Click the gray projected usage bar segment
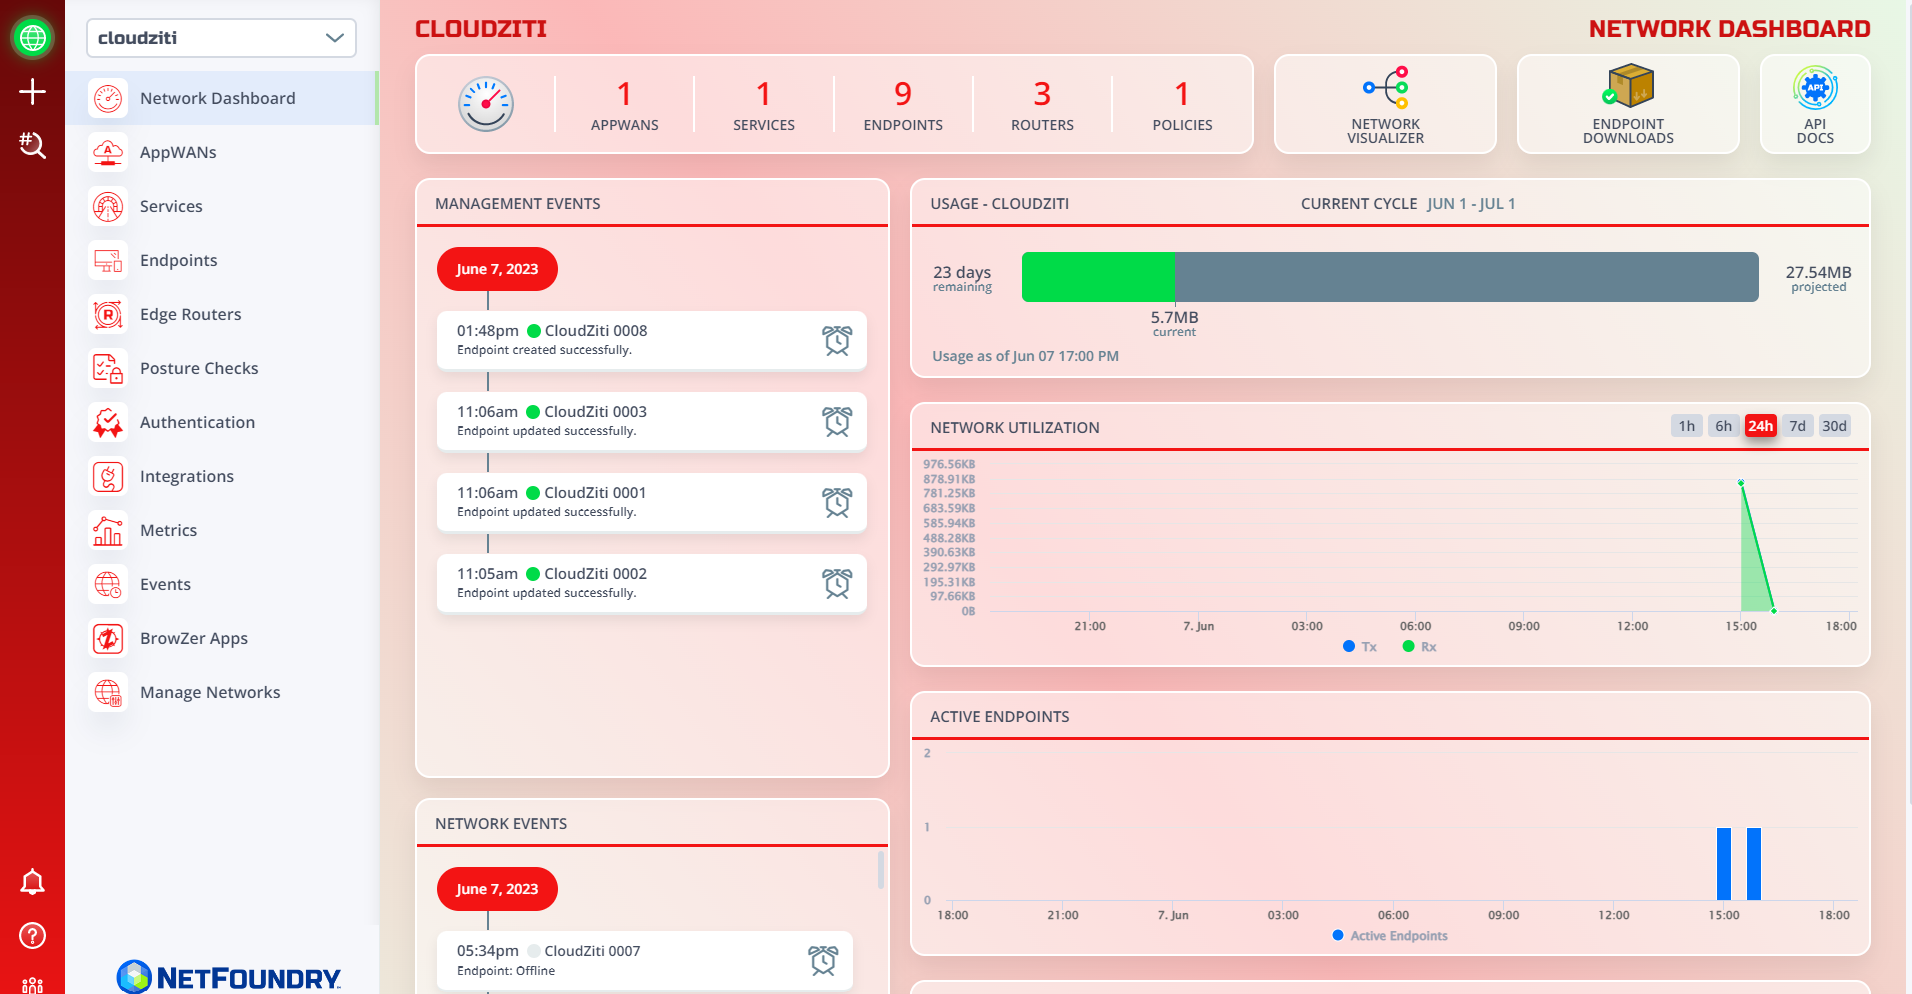 pyautogui.click(x=1467, y=277)
